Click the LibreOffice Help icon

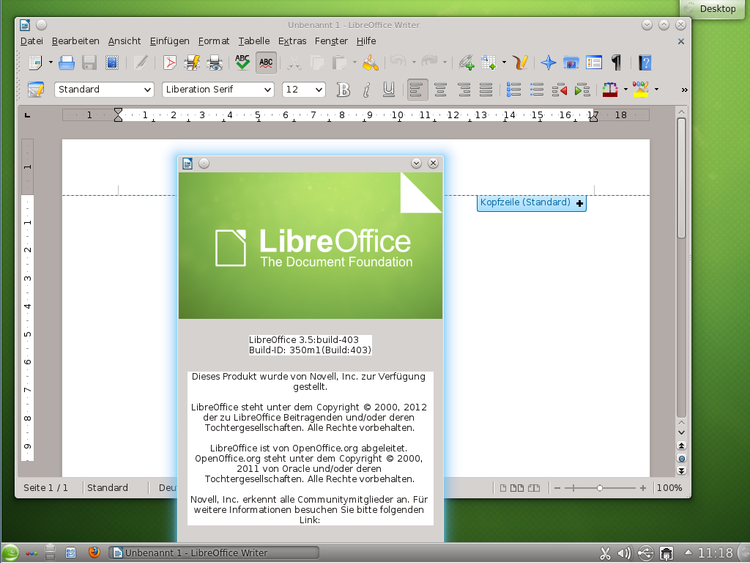point(645,63)
